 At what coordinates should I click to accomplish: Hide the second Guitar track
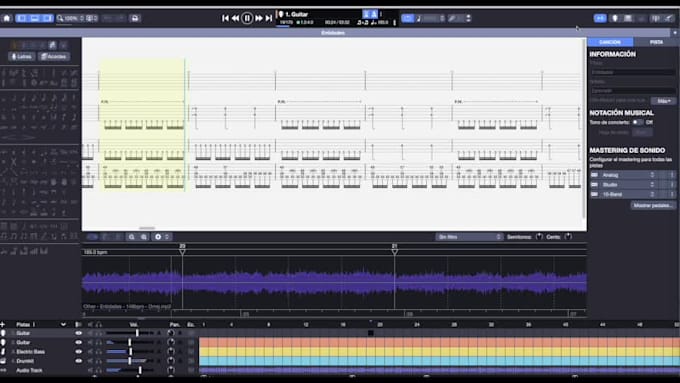coord(78,343)
